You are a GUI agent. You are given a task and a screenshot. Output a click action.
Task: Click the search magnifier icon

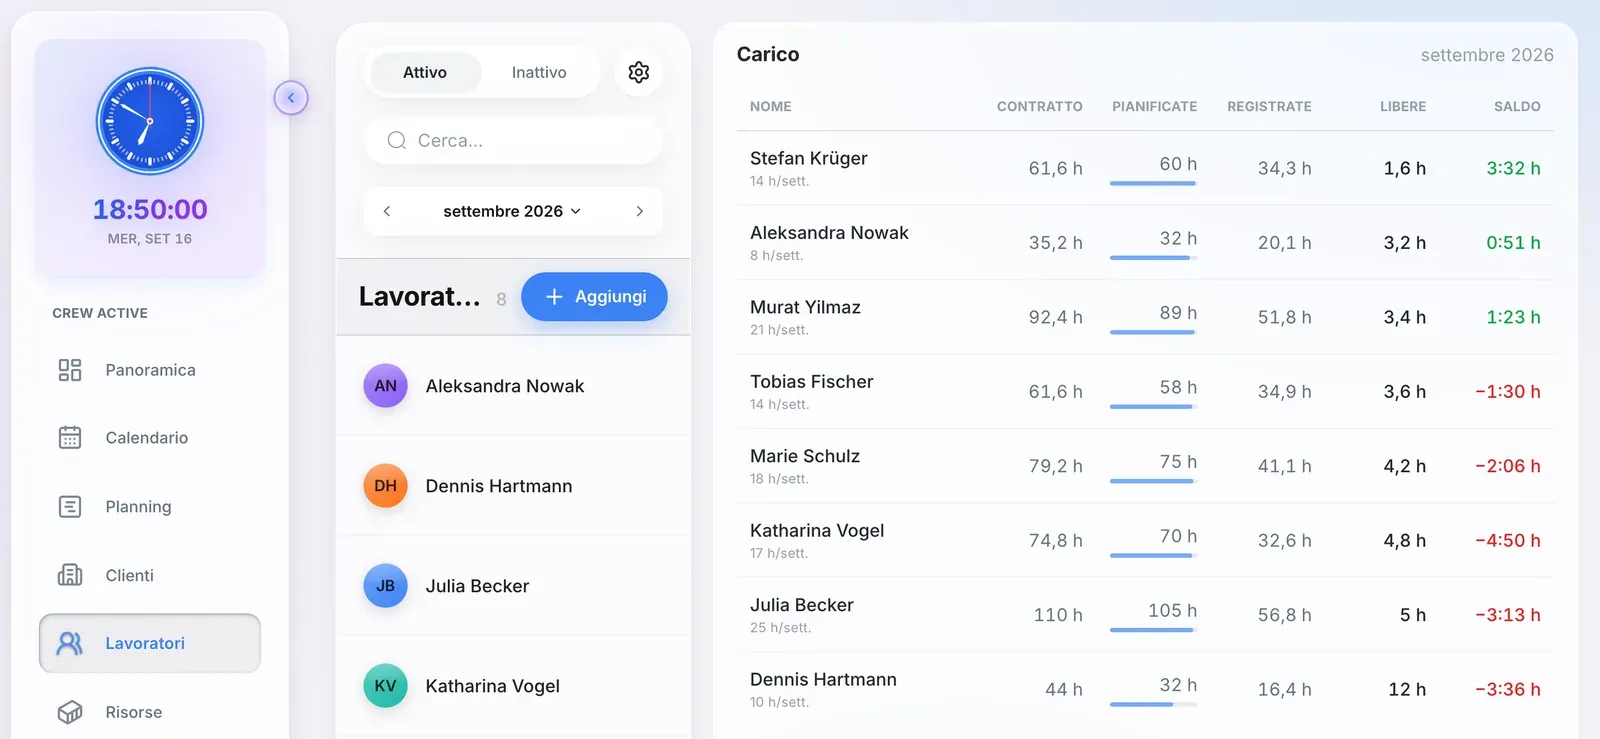397,141
